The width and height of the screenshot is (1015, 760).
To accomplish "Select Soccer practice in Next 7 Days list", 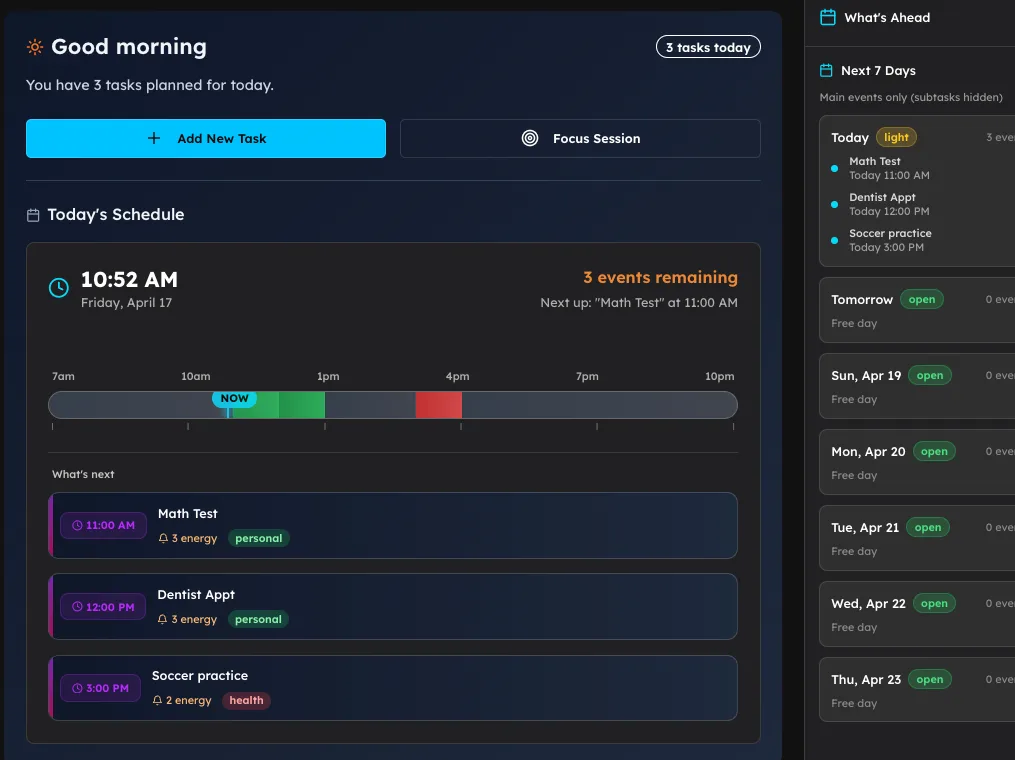I will point(890,240).
